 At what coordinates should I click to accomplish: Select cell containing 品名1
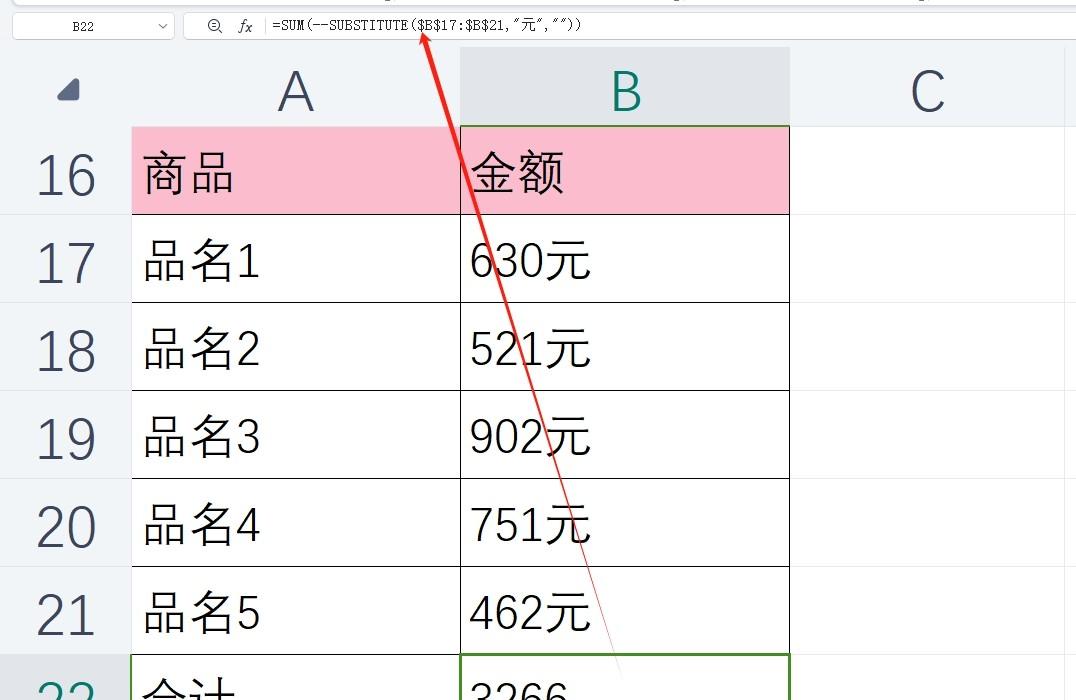296,259
